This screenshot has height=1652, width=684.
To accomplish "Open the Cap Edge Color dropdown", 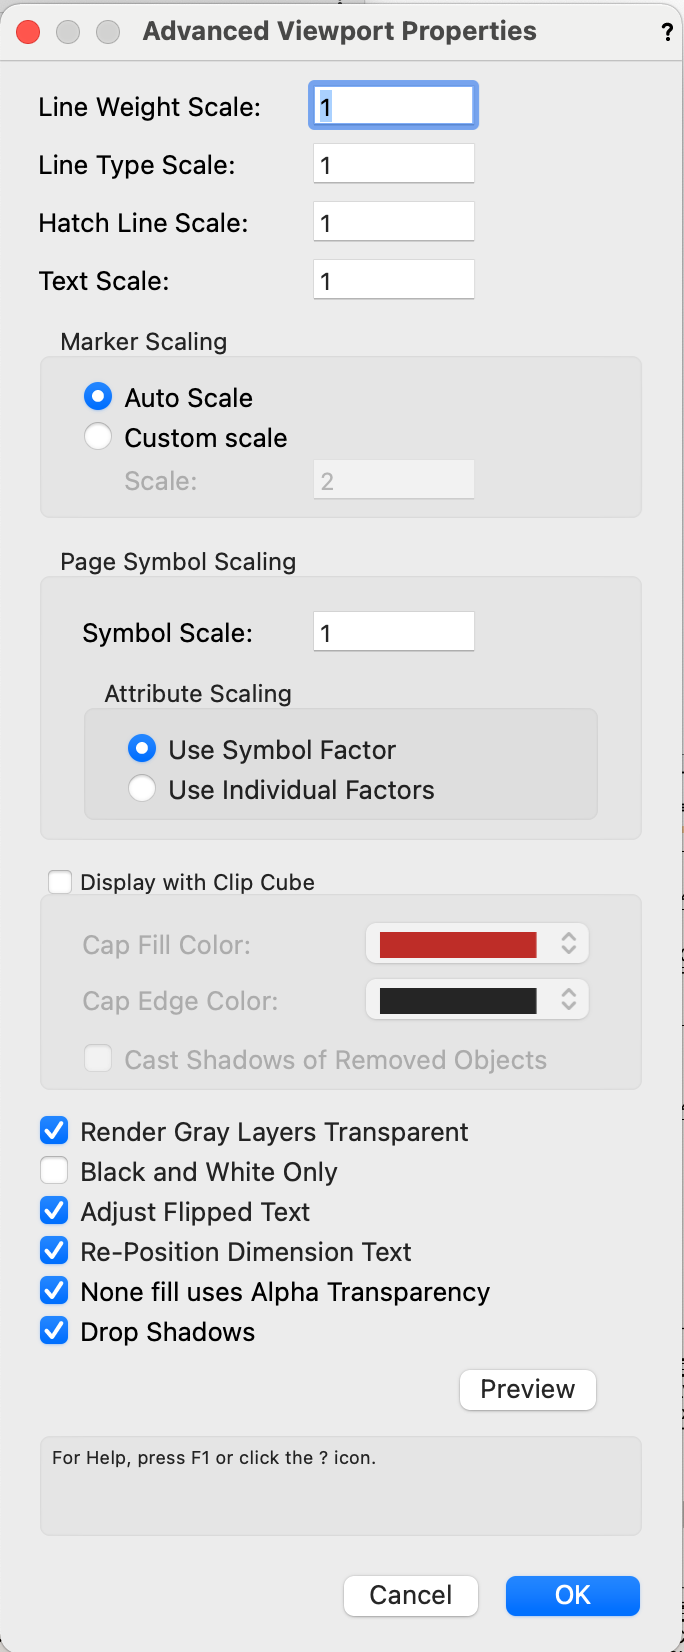I will click(477, 999).
